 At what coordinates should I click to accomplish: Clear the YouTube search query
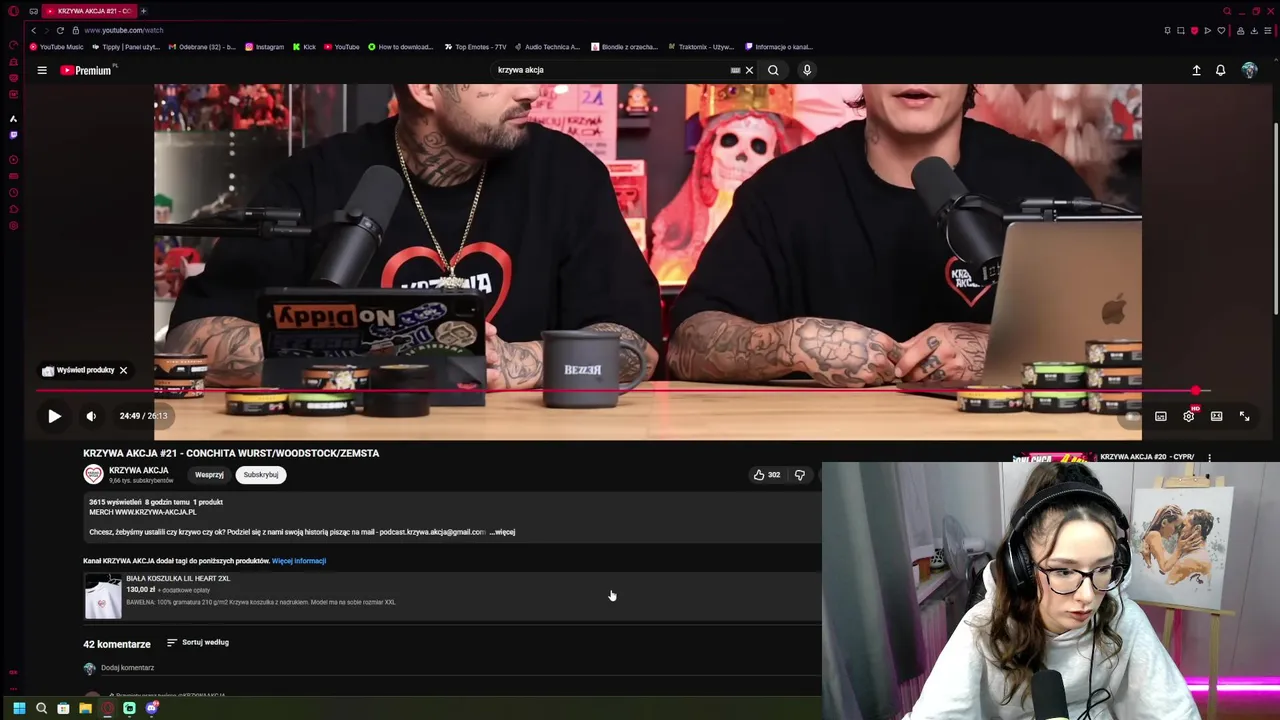(749, 70)
